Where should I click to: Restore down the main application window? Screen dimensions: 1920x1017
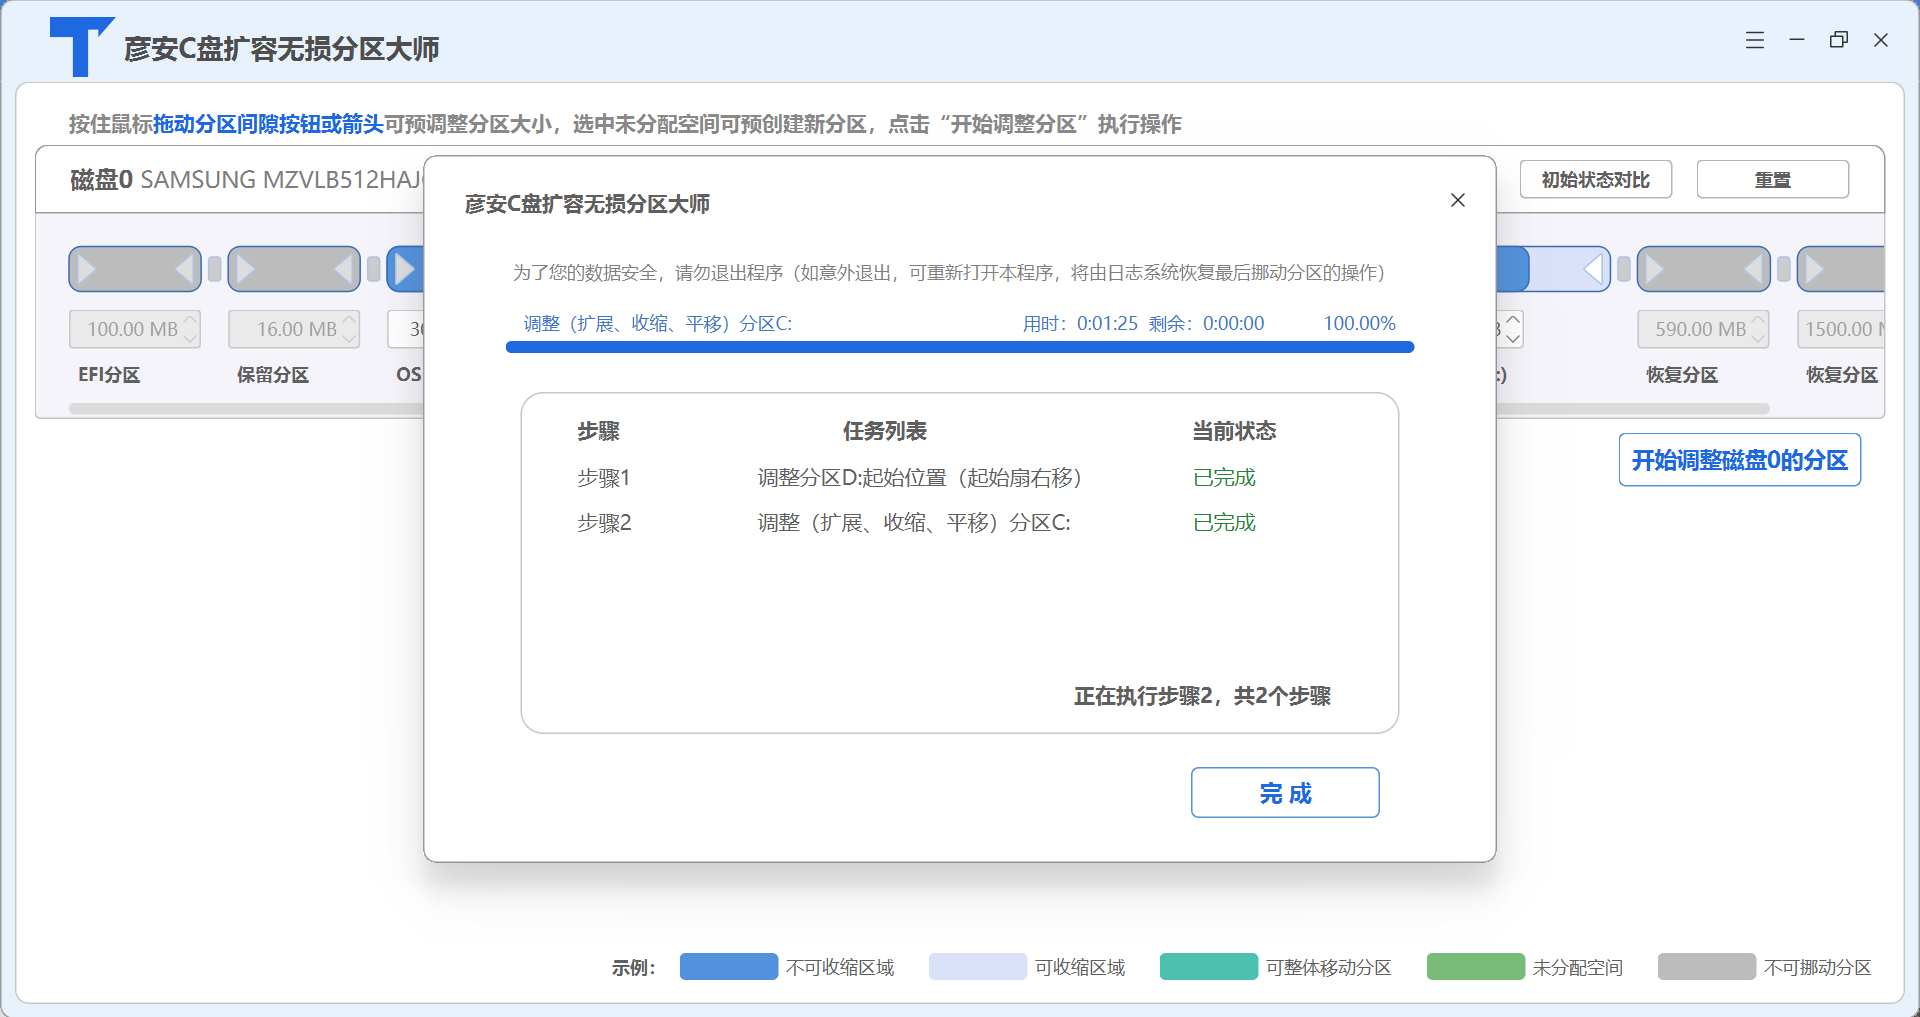[1839, 40]
